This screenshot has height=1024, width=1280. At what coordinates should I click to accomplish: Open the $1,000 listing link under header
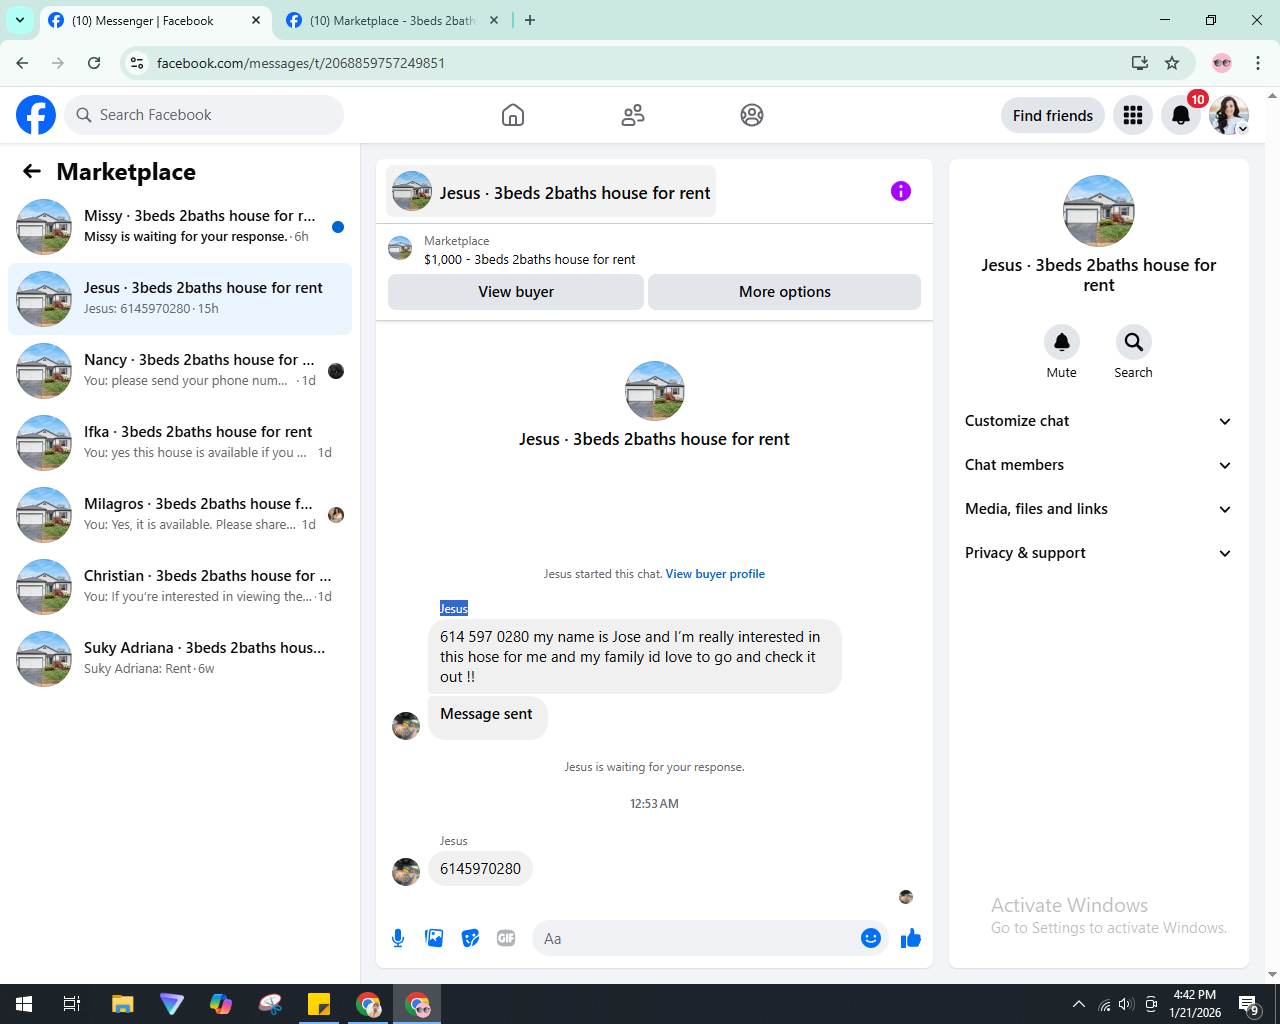(529, 259)
